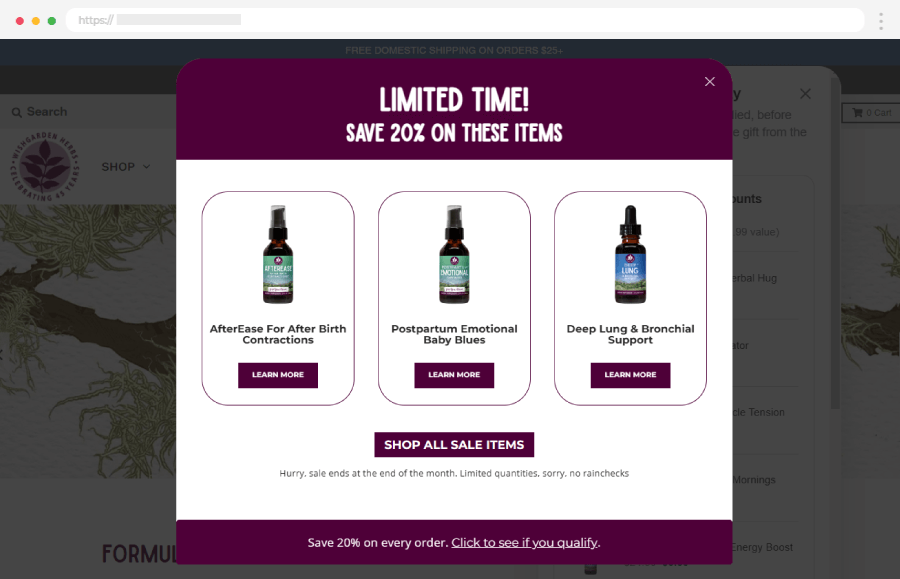Close the side panel behind the popup
The height and width of the screenshot is (579, 900).
click(805, 94)
